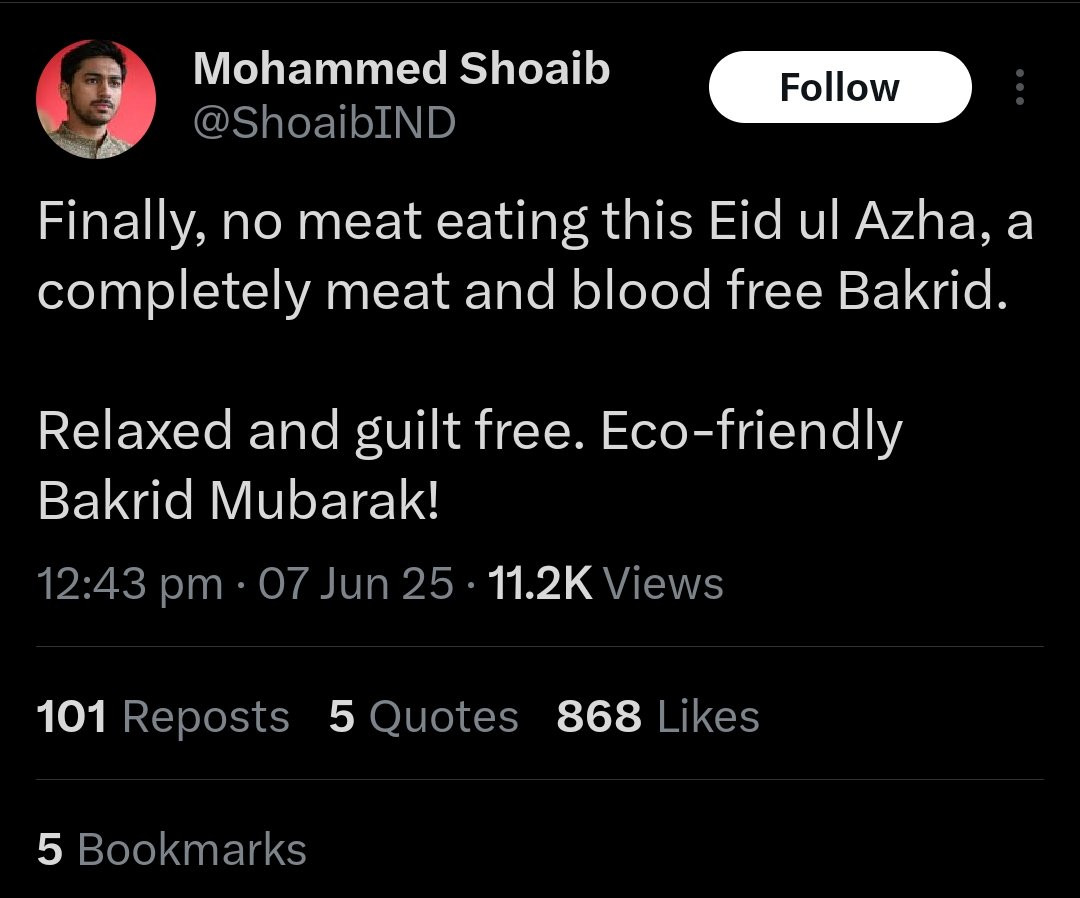The width and height of the screenshot is (1080, 898).
Task: Open the Mohammed Shoaib display name link
Action: tap(402, 69)
